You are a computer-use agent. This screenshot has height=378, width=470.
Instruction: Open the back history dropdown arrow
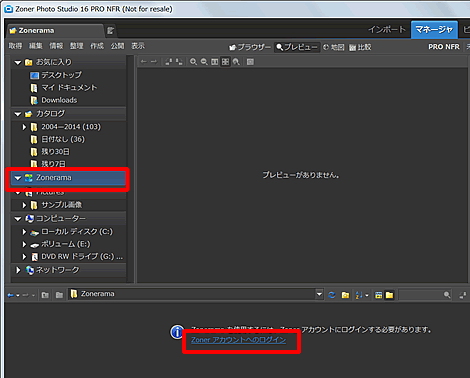[x=18, y=295]
